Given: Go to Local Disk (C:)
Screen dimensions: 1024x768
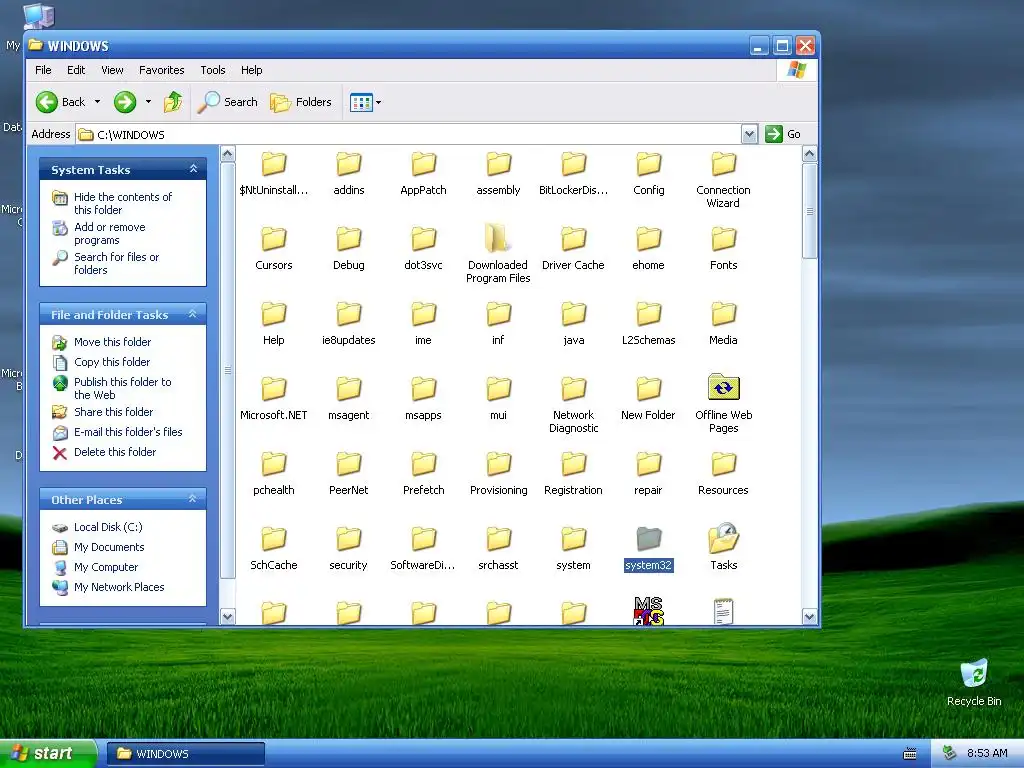Looking at the screenshot, I should click(x=108, y=527).
